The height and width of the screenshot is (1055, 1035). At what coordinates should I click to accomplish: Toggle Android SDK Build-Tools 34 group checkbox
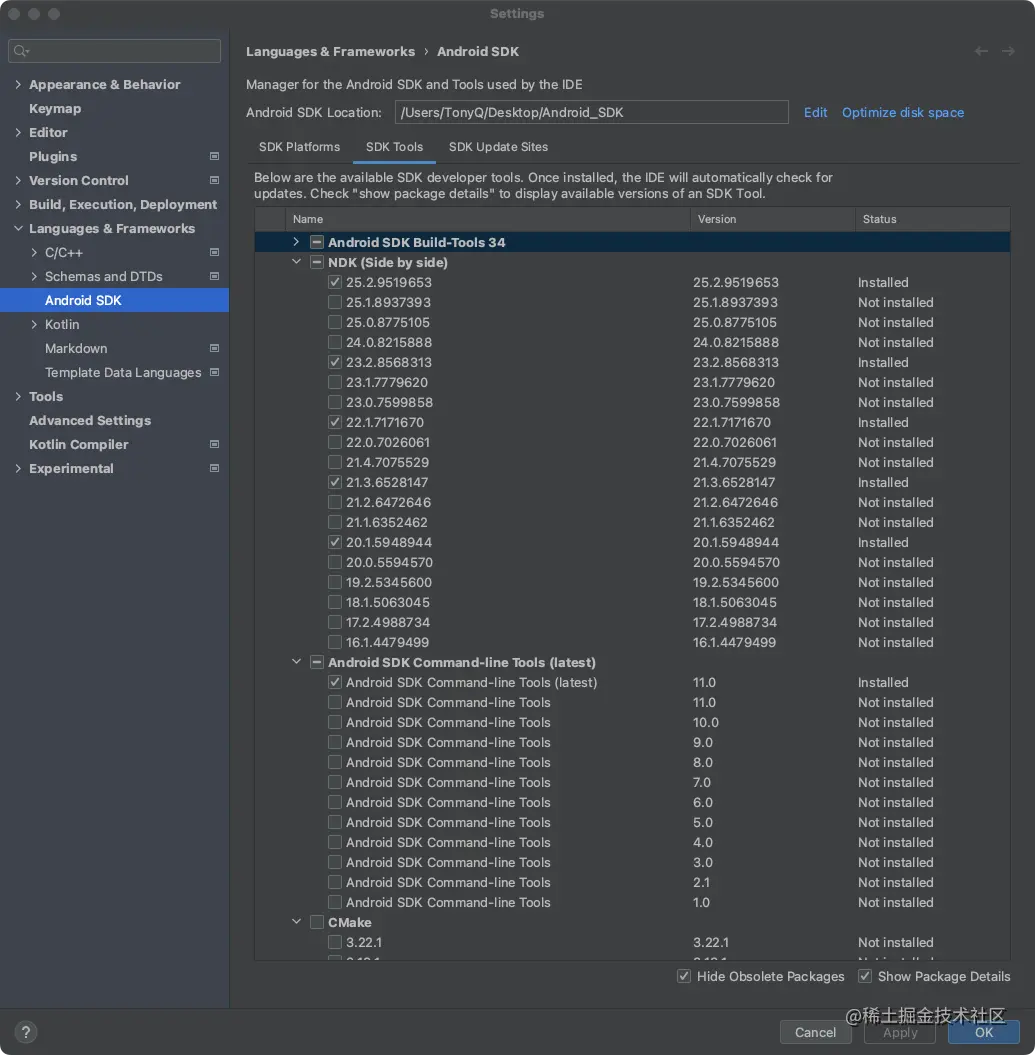pyautogui.click(x=317, y=242)
